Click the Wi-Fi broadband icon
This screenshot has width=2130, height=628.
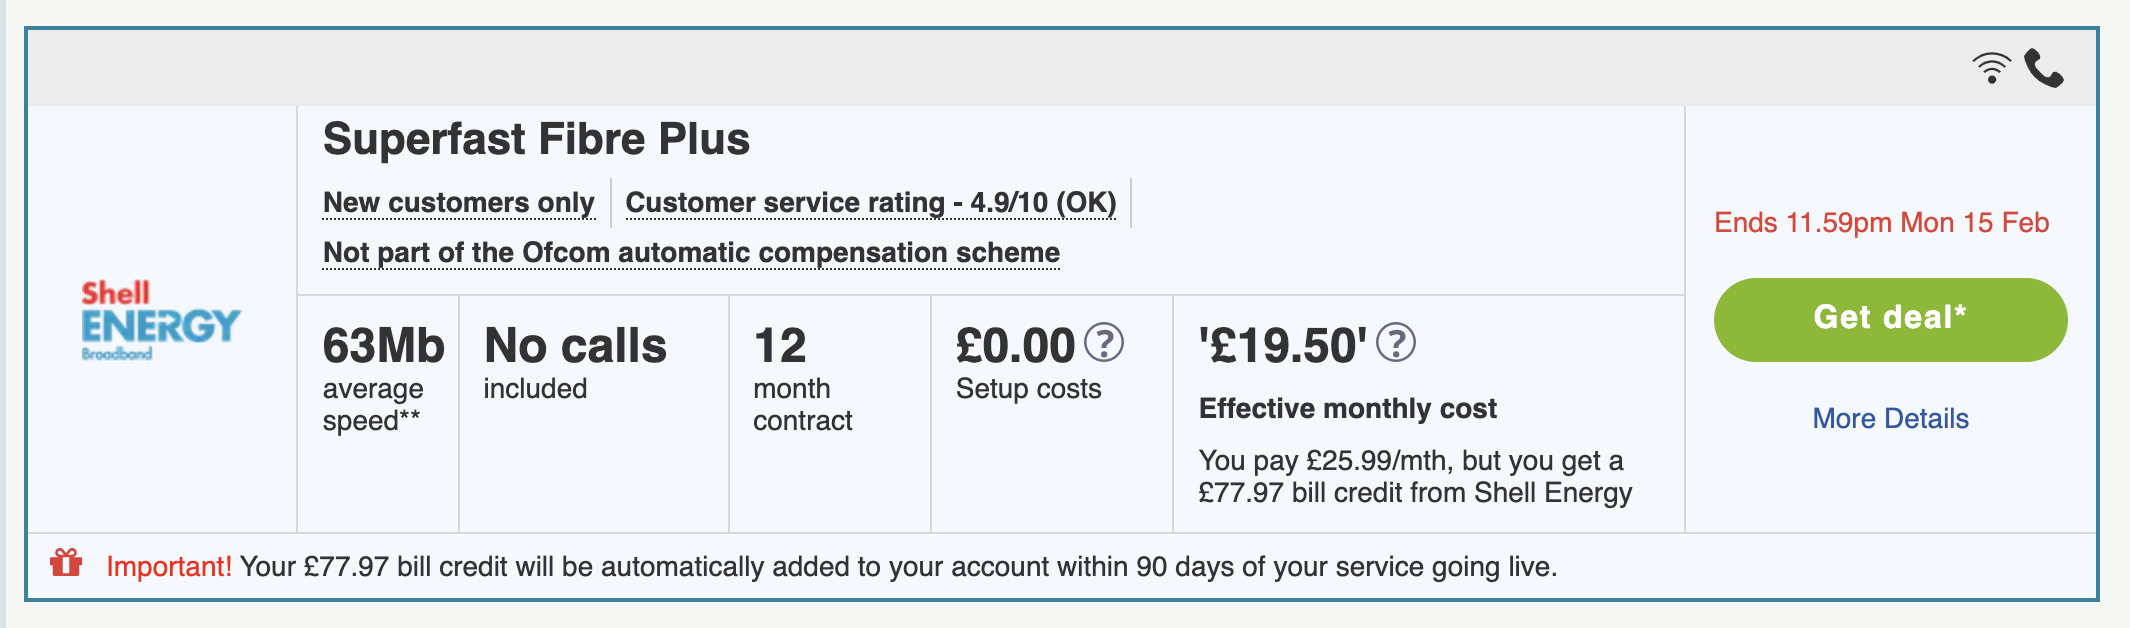[1991, 68]
